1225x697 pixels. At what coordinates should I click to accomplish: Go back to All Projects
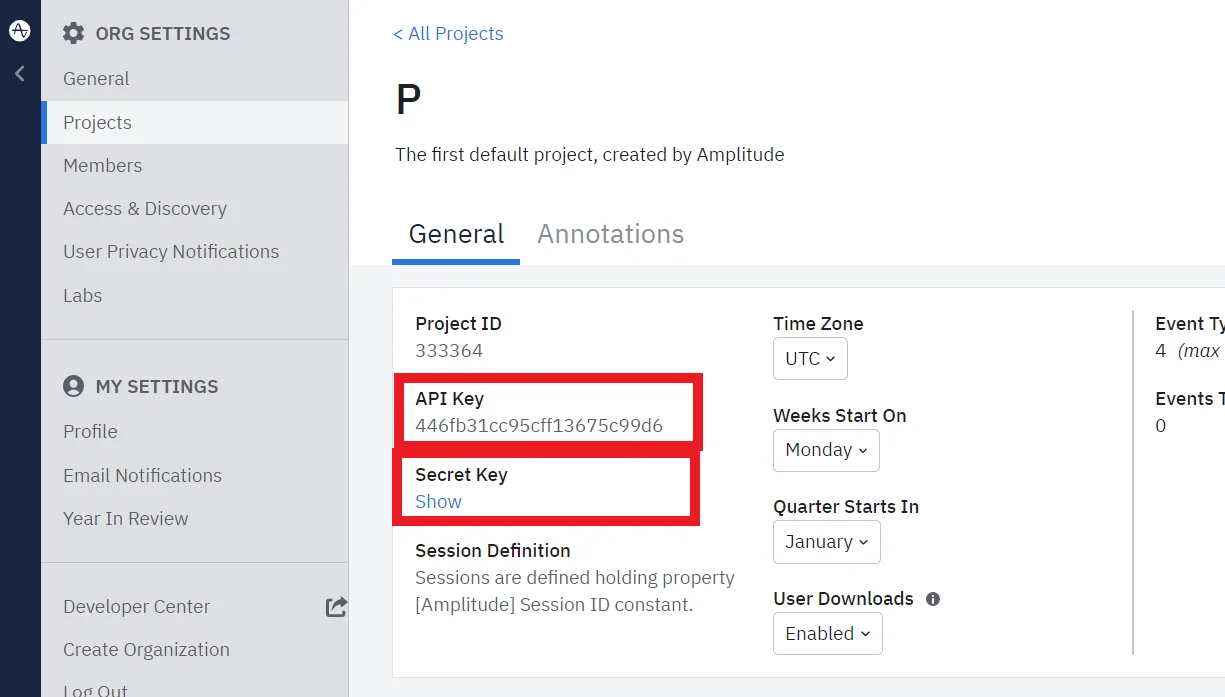click(448, 33)
